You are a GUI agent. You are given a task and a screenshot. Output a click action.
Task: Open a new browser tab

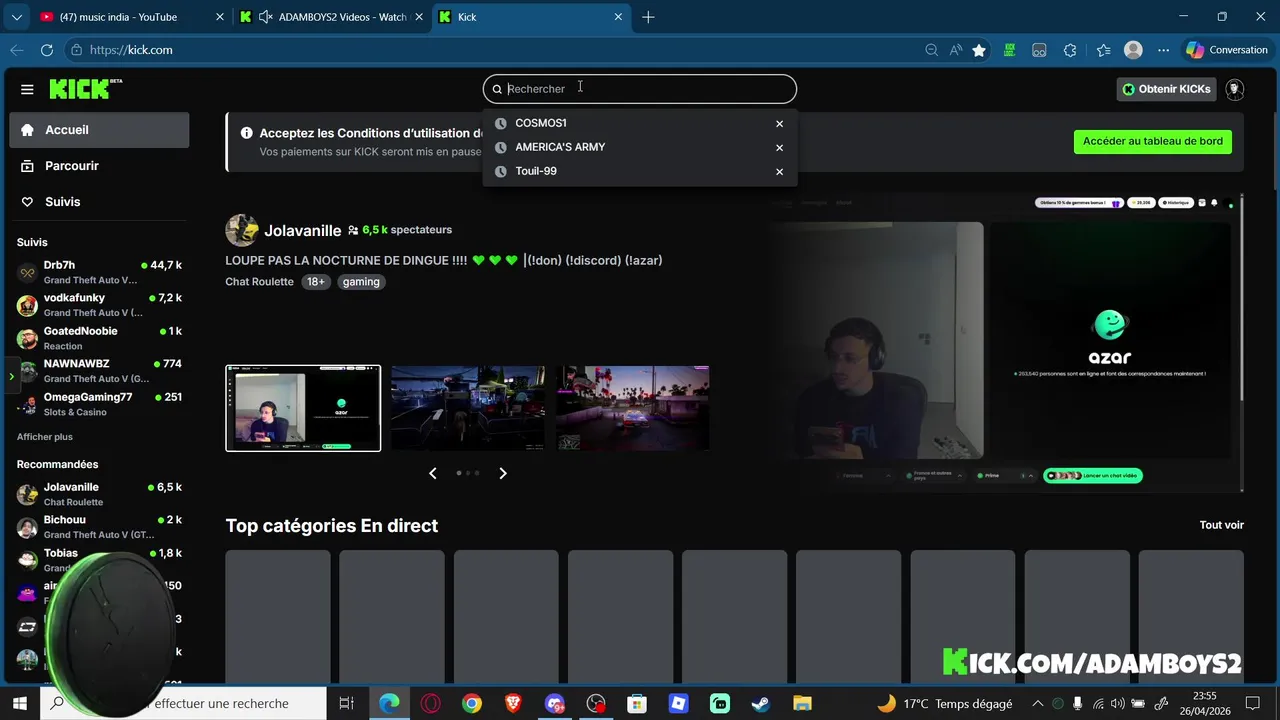click(x=648, y=17)
